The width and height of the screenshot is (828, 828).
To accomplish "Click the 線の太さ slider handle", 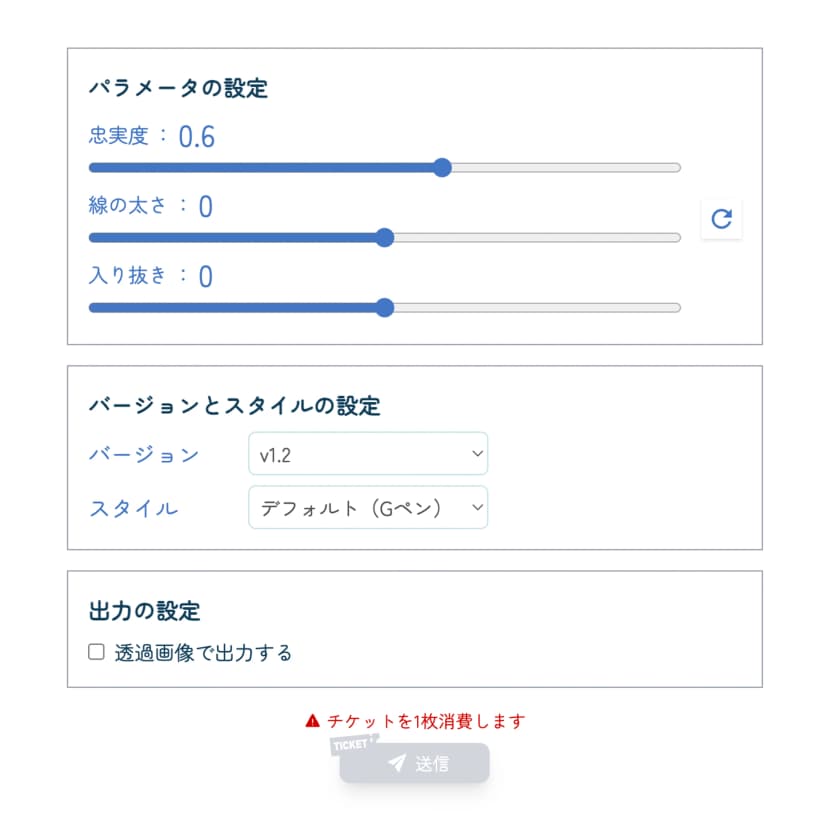I will coord(385,237).
